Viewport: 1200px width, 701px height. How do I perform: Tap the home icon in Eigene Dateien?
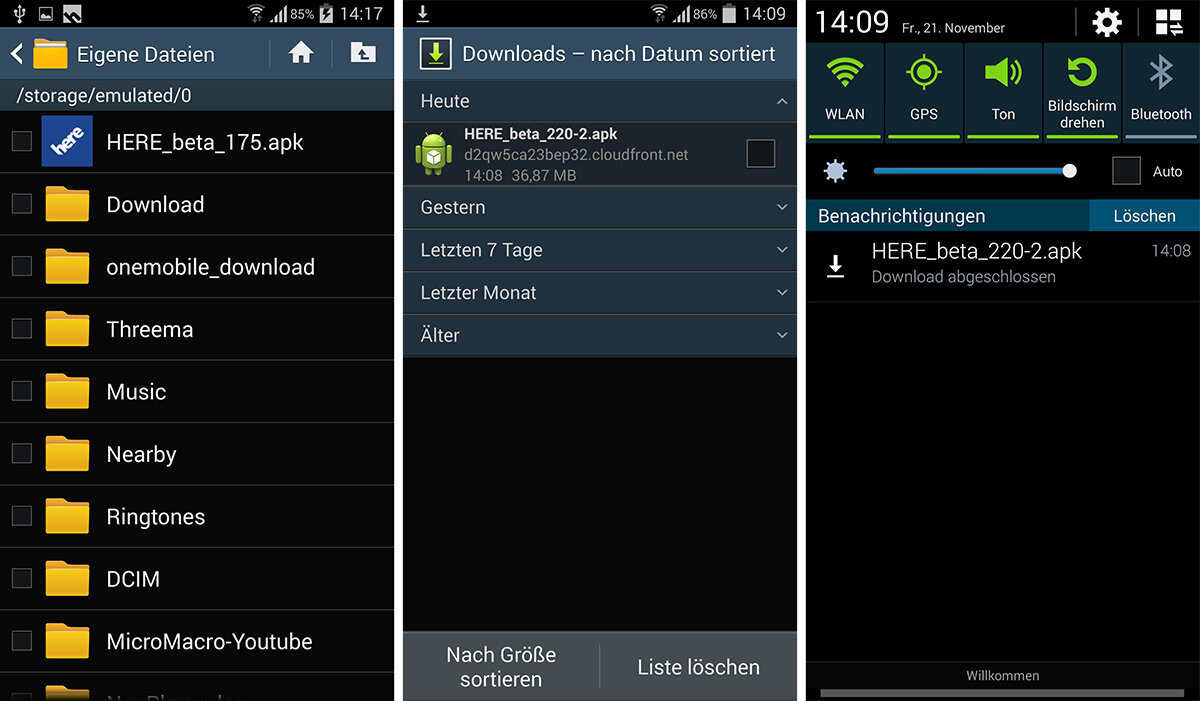tap(301, 53)
